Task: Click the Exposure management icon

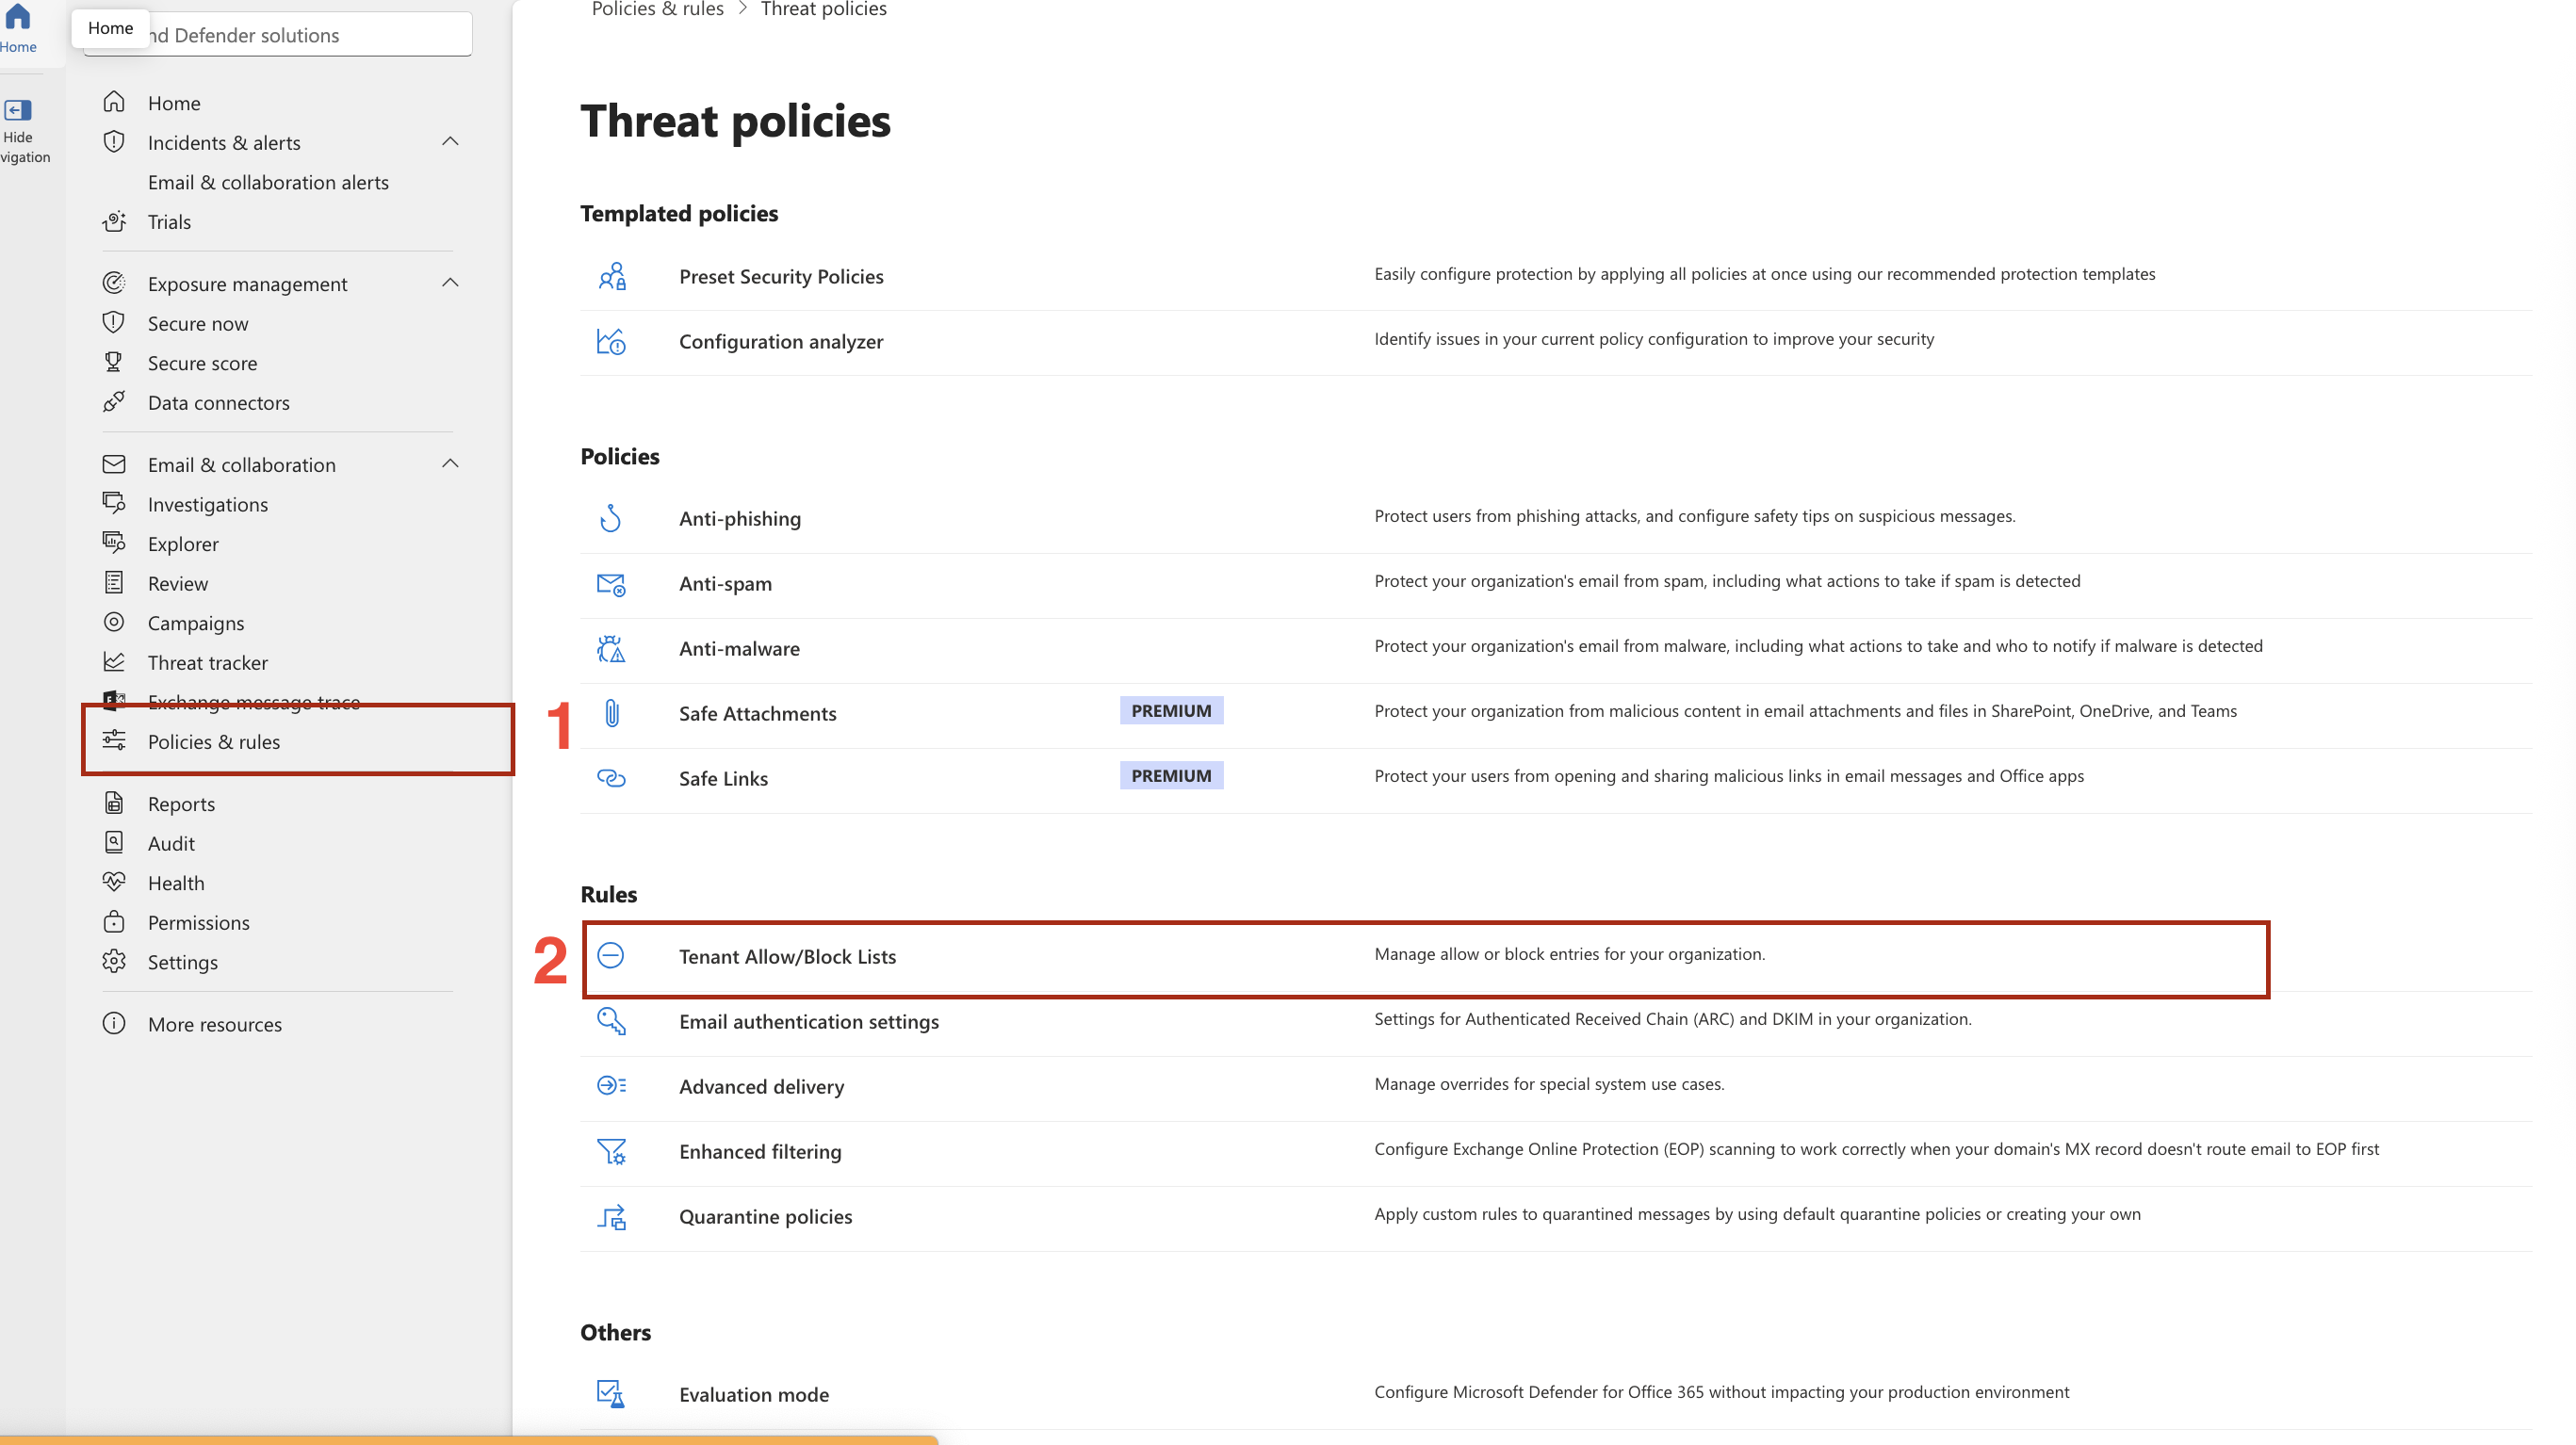Action: coord(114,283)
